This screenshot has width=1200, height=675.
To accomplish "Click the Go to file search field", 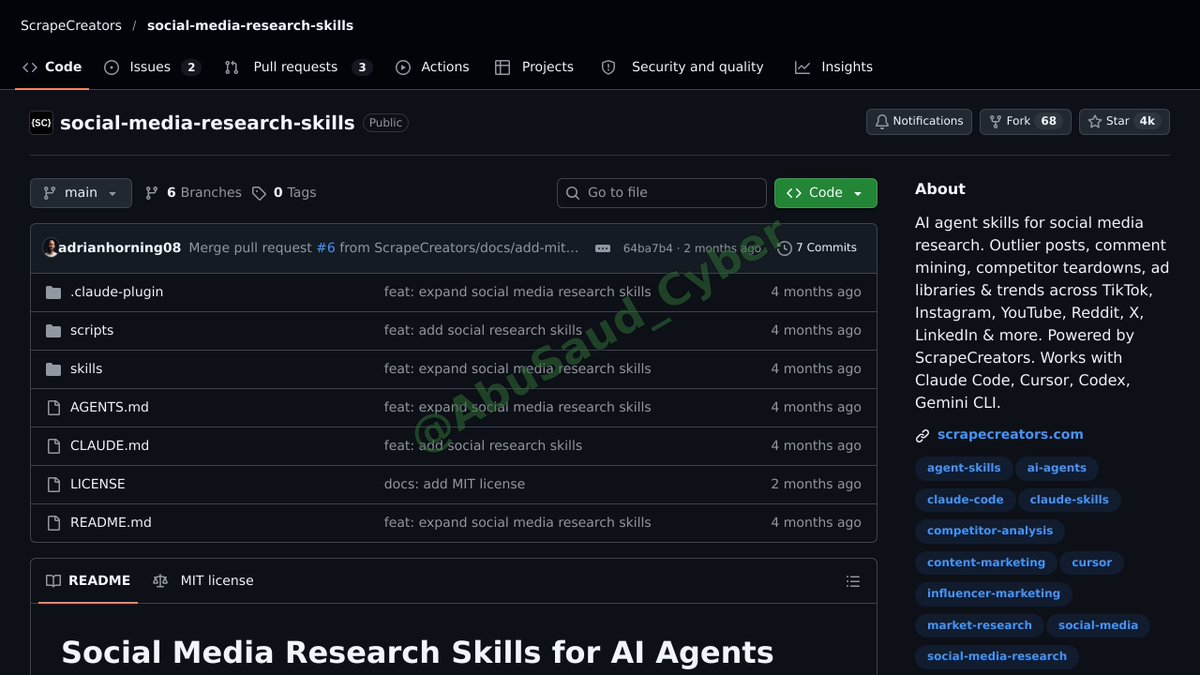I will click(x=662, y=193).
